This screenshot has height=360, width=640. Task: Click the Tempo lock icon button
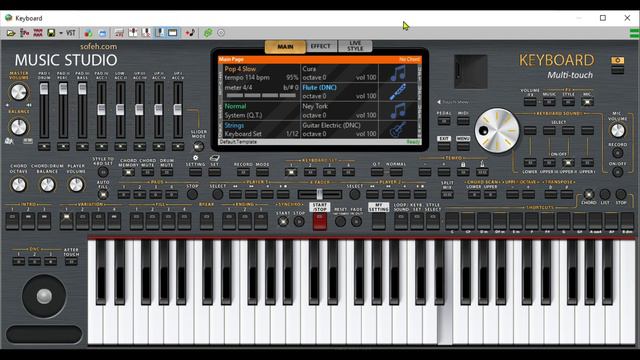[463, 172]
